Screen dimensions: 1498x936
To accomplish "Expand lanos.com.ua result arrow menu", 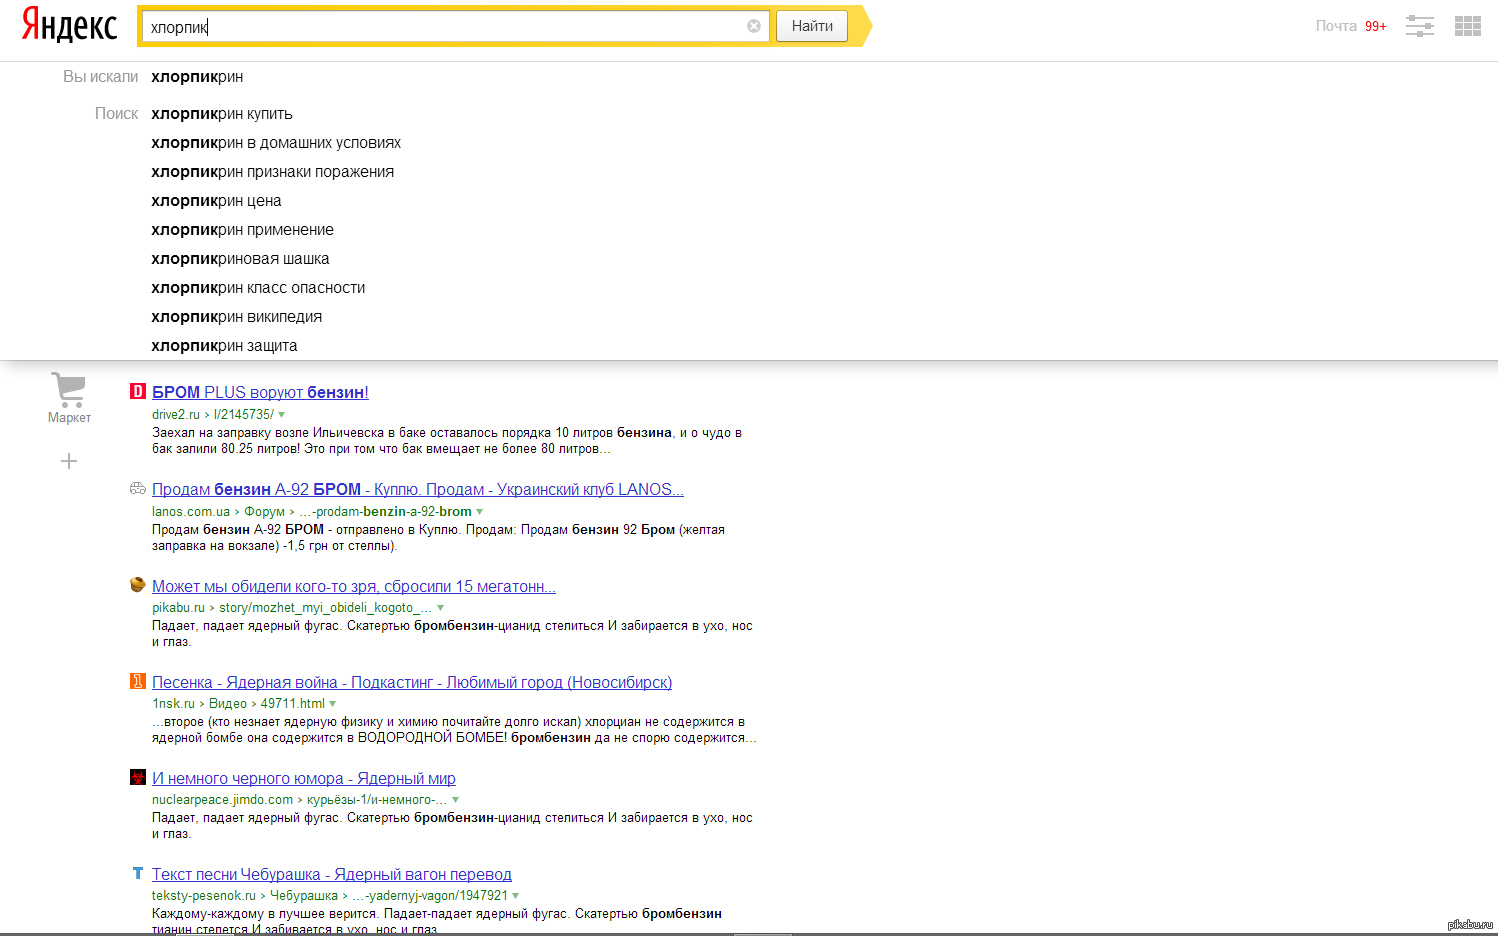I will coord(480,512).
